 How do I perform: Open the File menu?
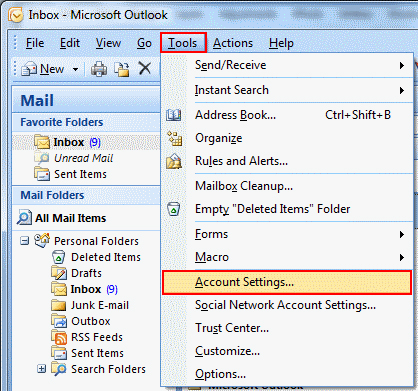[35, 43]
